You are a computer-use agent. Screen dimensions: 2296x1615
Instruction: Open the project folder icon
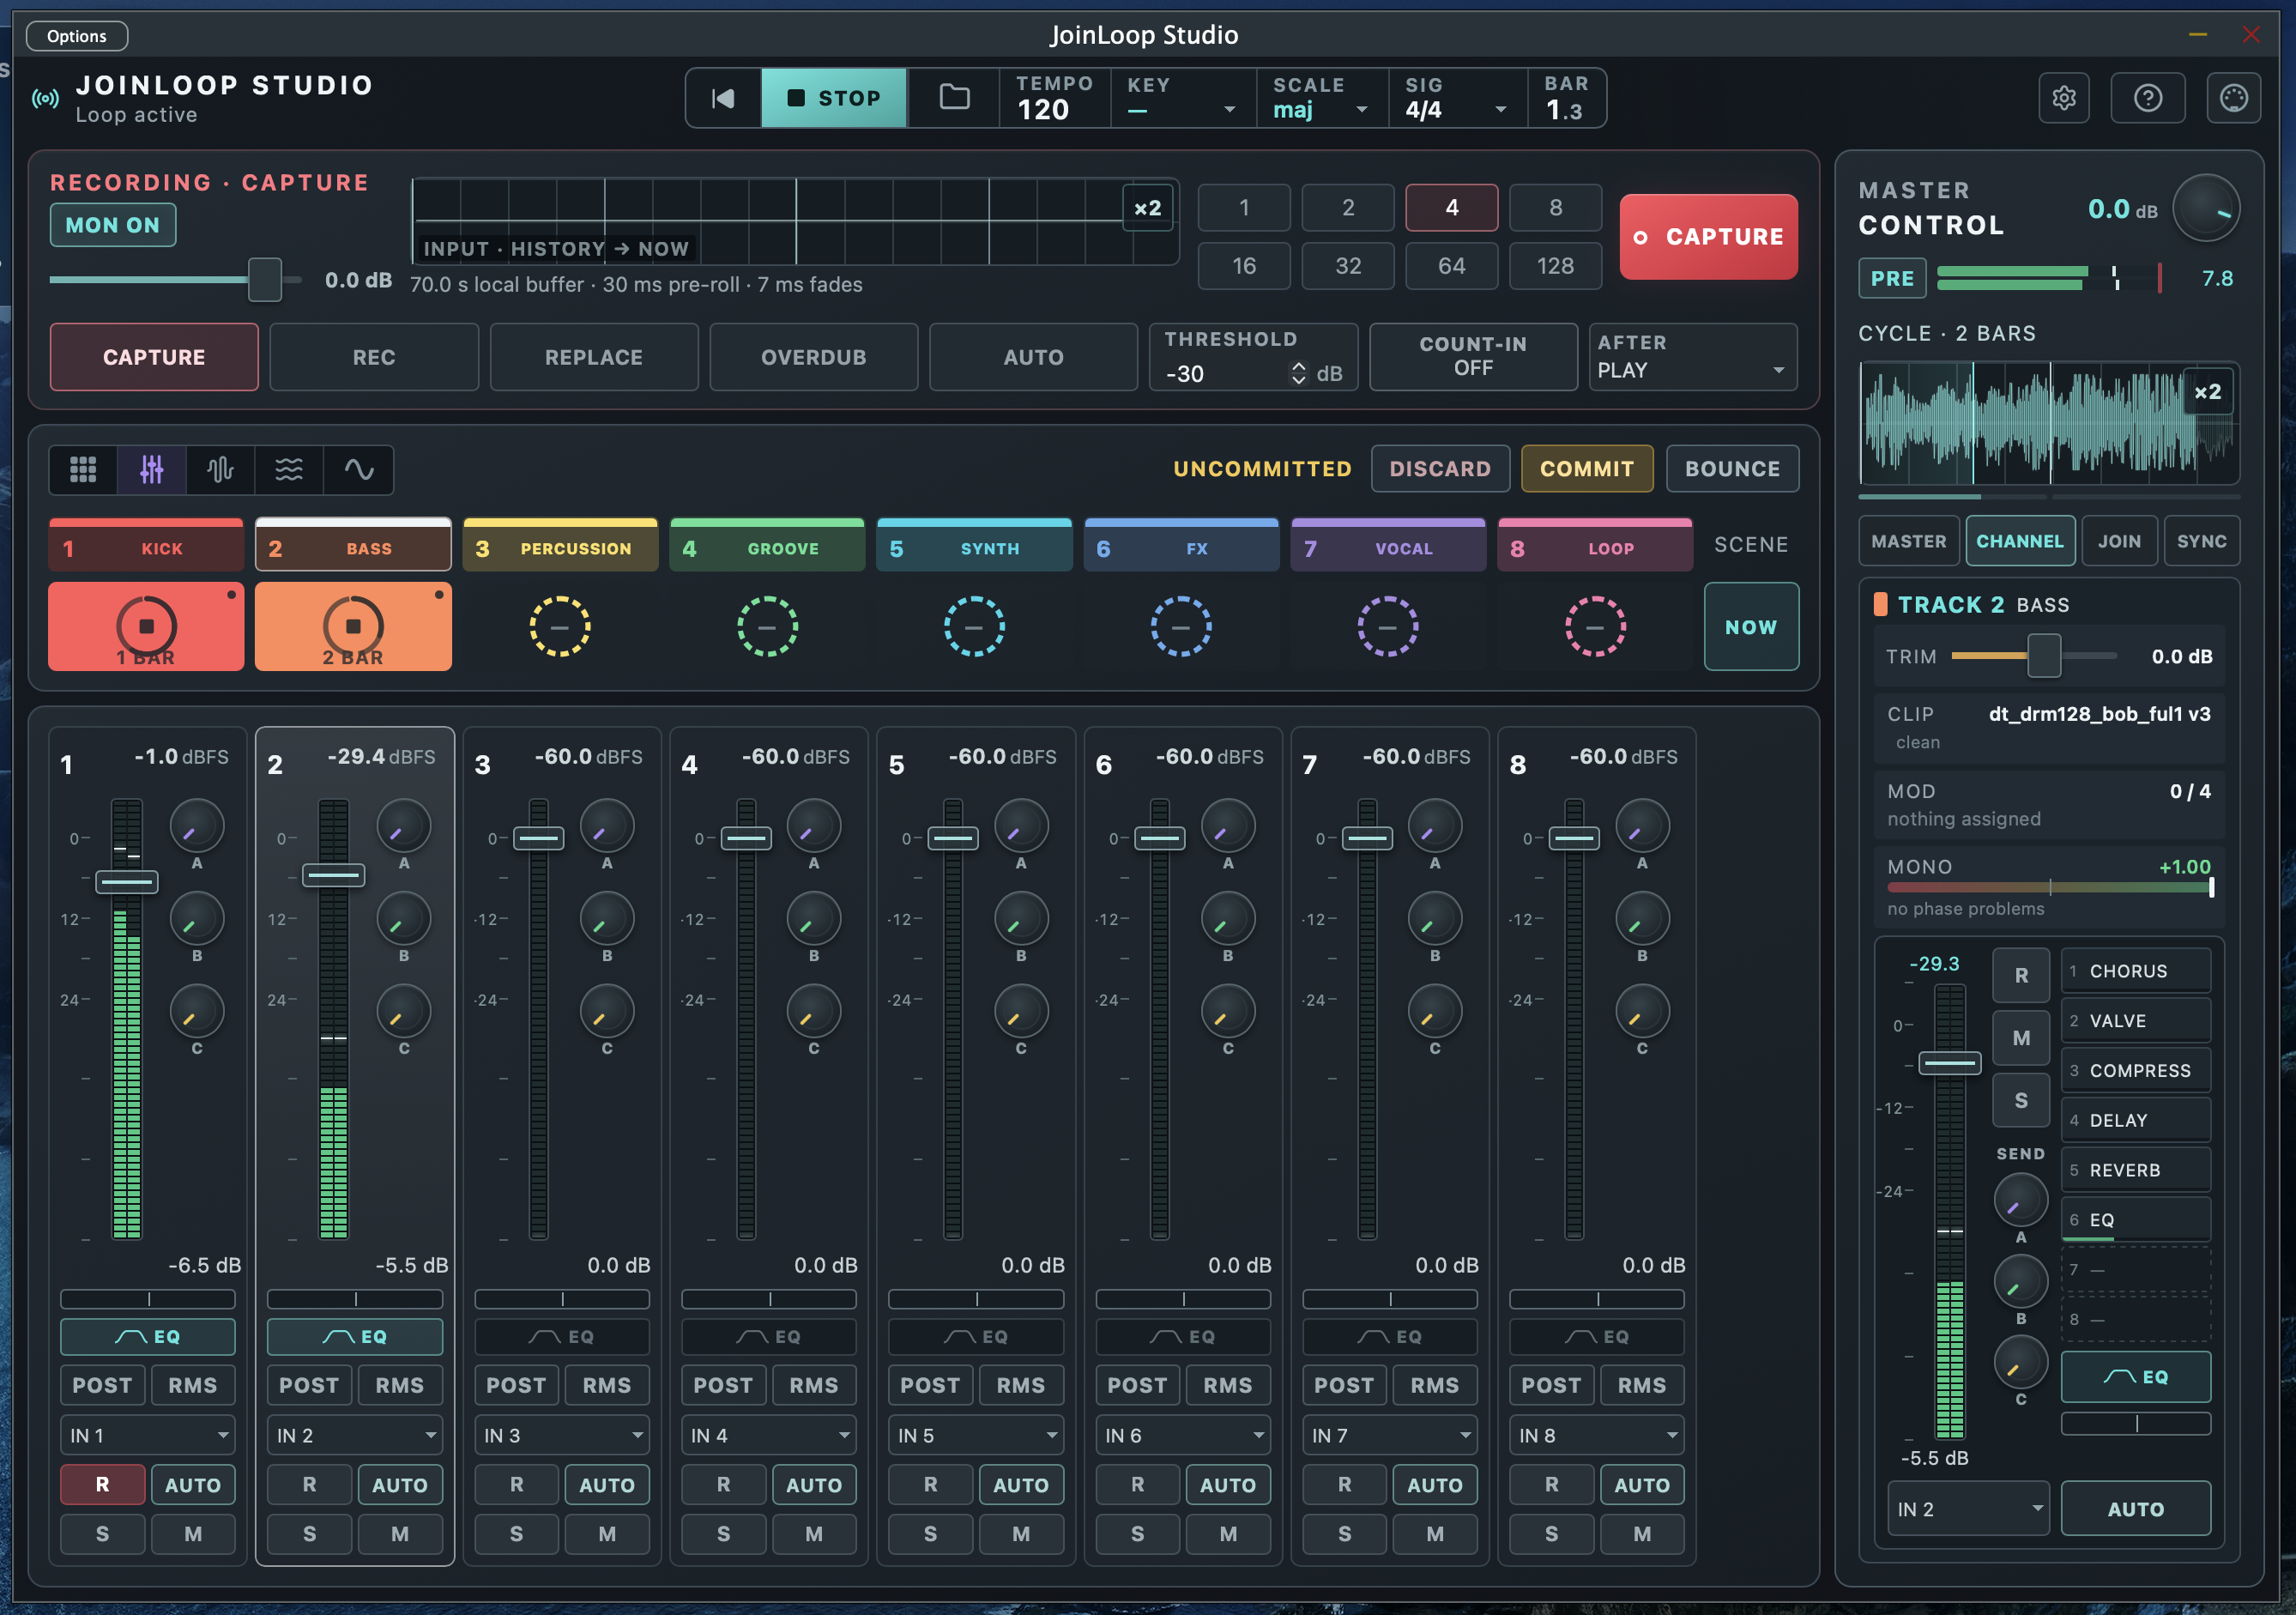point(954,98)
